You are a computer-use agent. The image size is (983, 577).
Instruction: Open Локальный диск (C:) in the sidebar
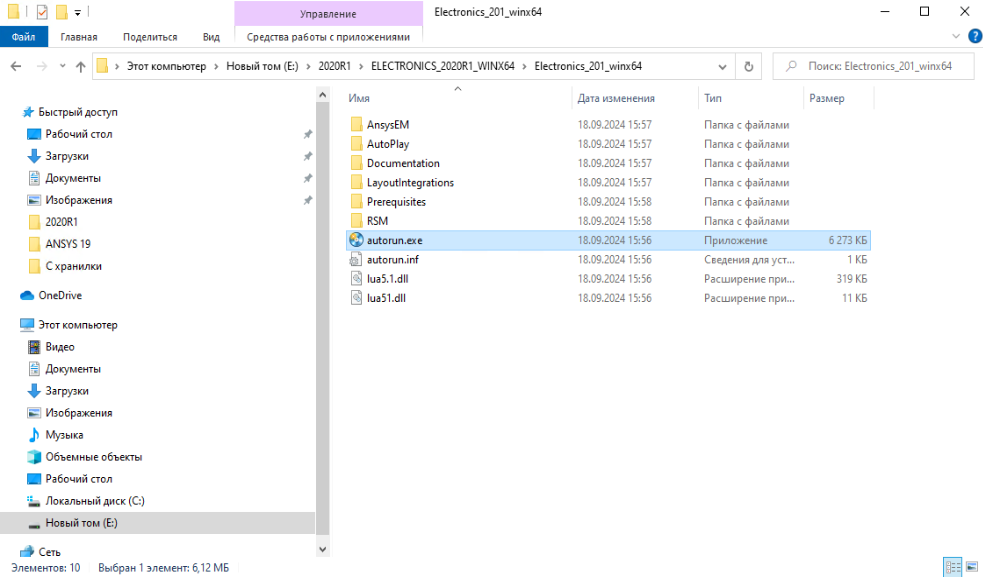pos(95,501)
